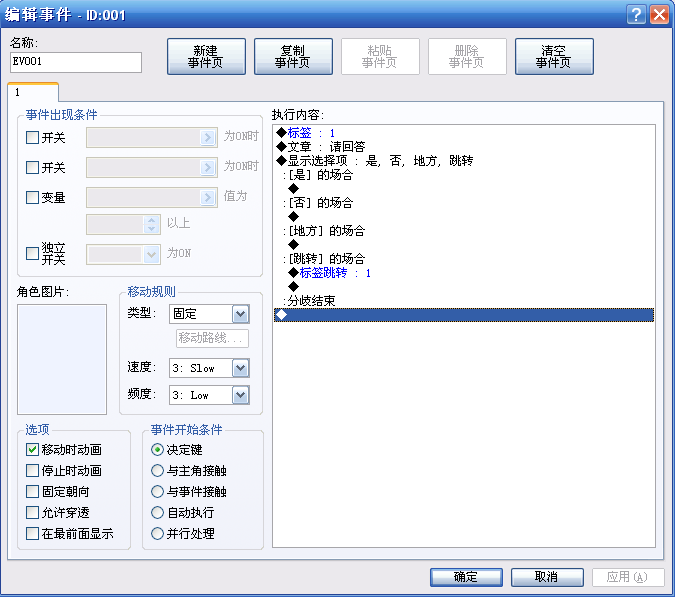This screenshot has height=597, width=675.
Task: Select the 分歧结束 line
Action: tap(464, 301)
